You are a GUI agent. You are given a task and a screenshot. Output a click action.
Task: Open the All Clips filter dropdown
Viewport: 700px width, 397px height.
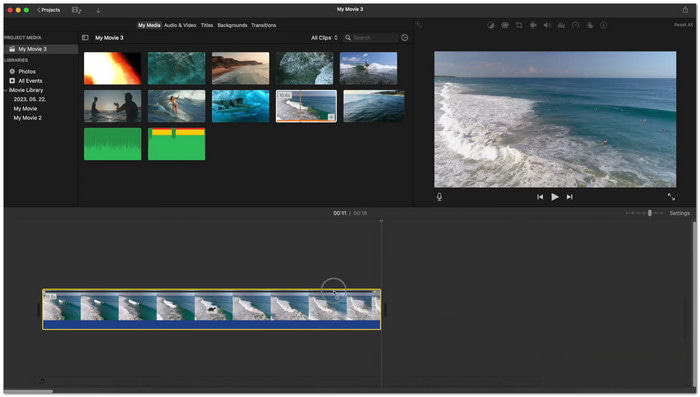click(324, 38)
